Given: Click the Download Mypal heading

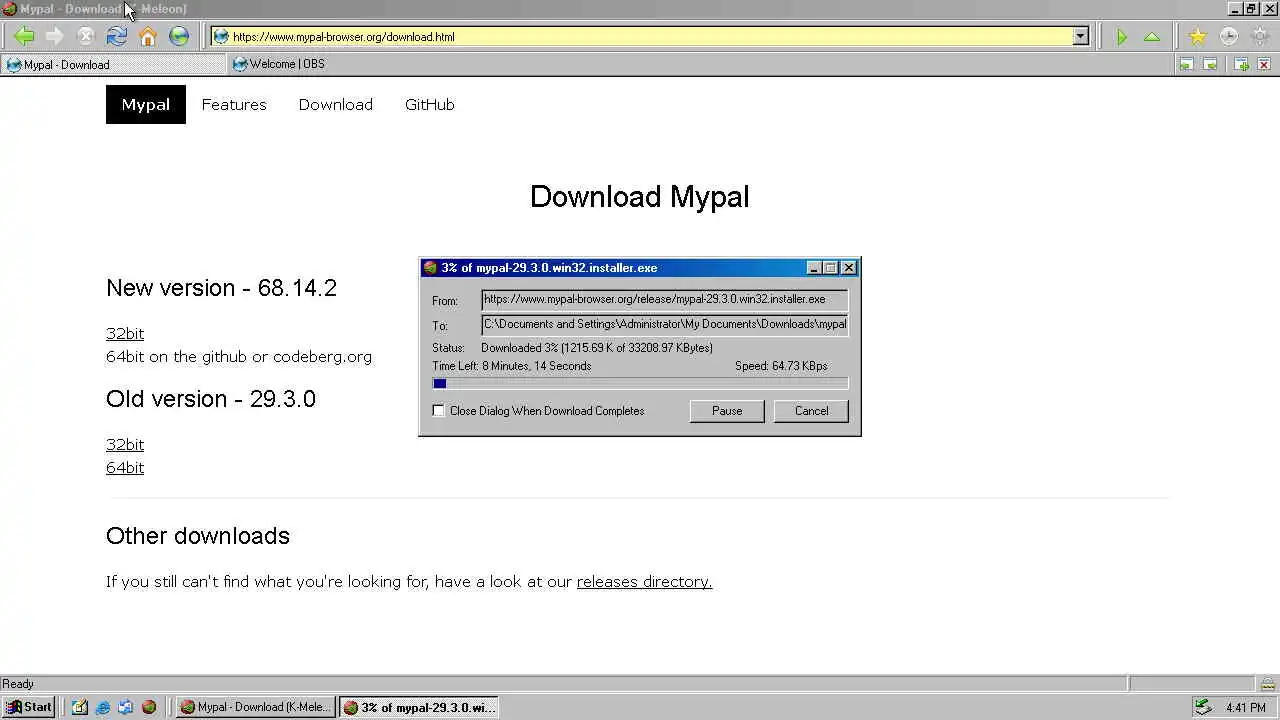Looking at the screenshot, I should click(x=640, y=197).
